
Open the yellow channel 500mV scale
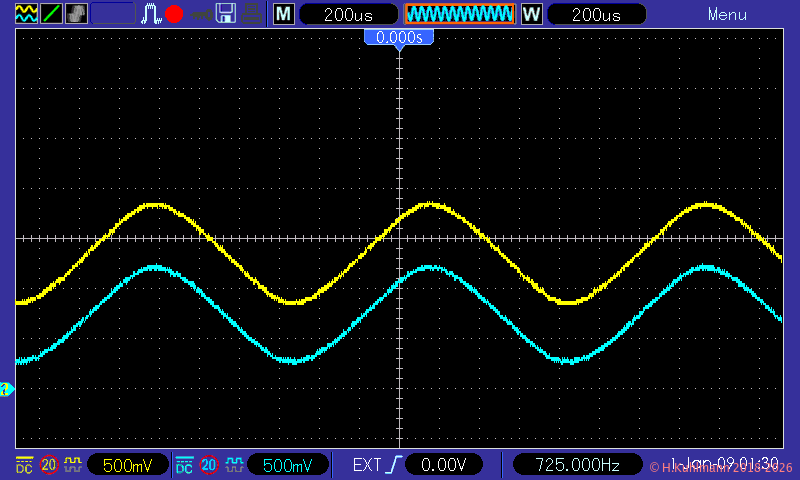click(x=125, y=465)
